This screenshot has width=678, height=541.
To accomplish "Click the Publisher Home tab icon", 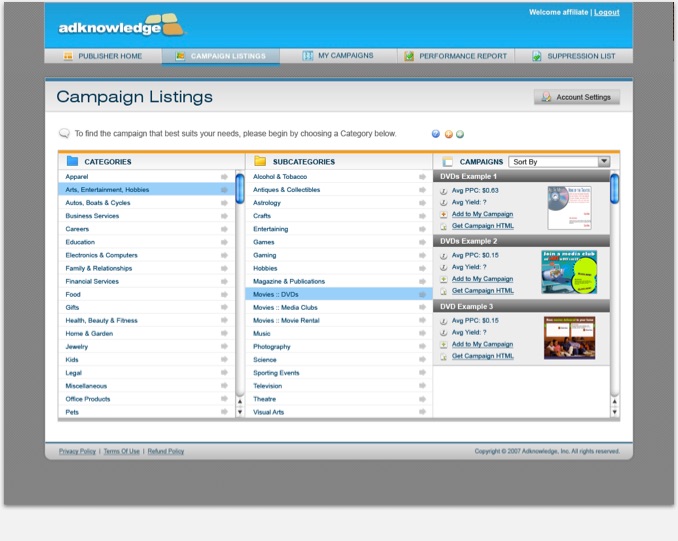I will (68, 56).
